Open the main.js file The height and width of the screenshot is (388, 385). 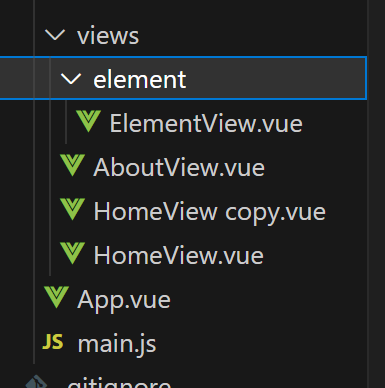click(117, 344)
